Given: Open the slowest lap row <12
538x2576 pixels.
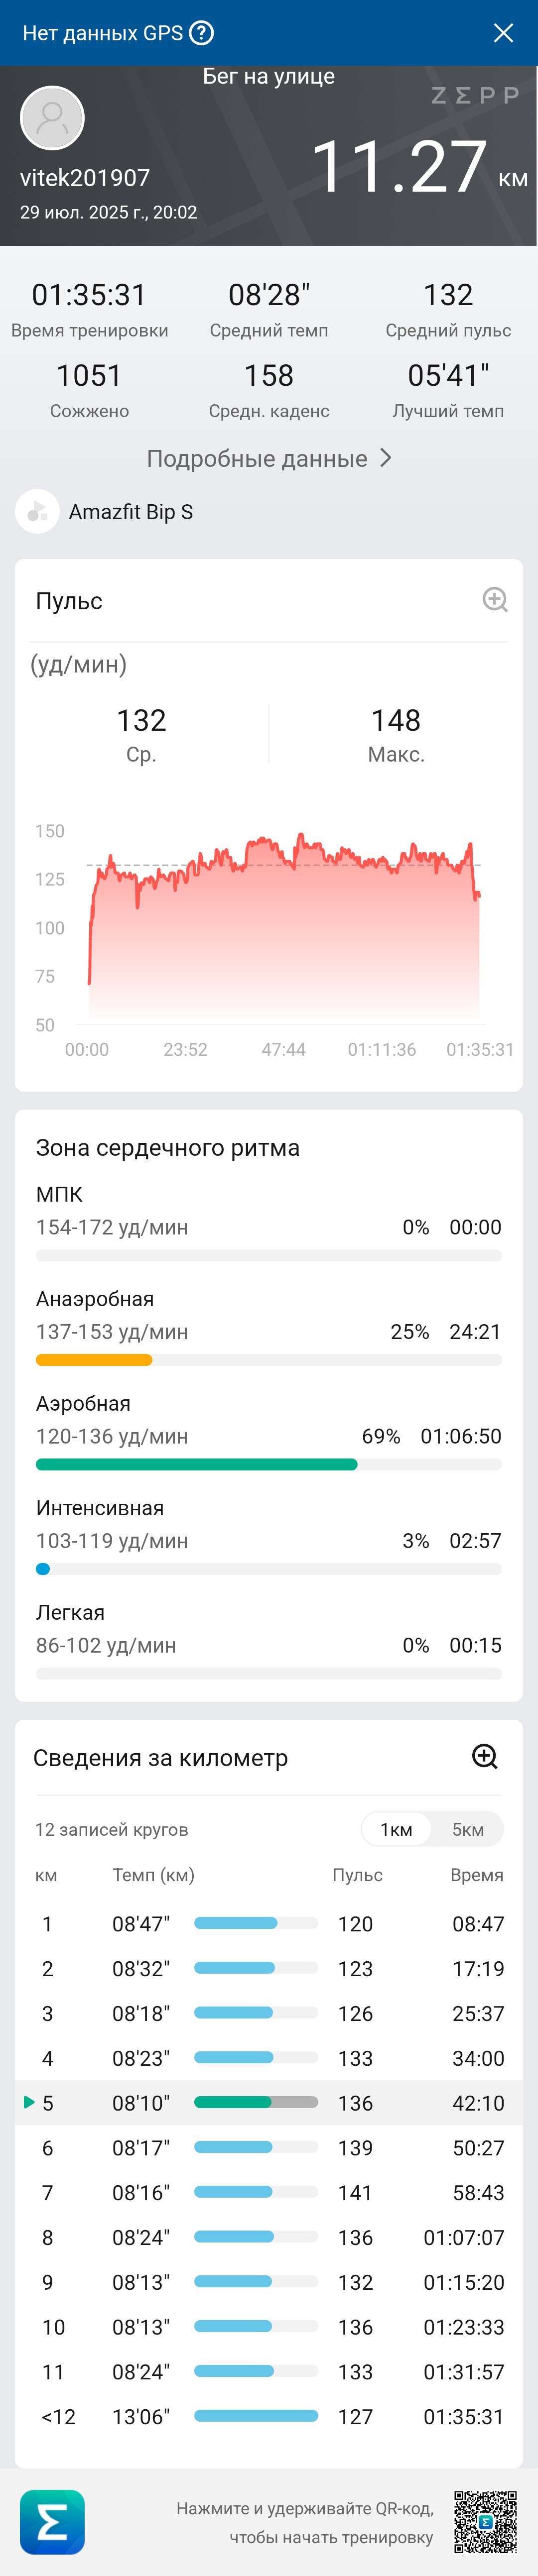Looking at the screenshot, I should (269, 2416).
